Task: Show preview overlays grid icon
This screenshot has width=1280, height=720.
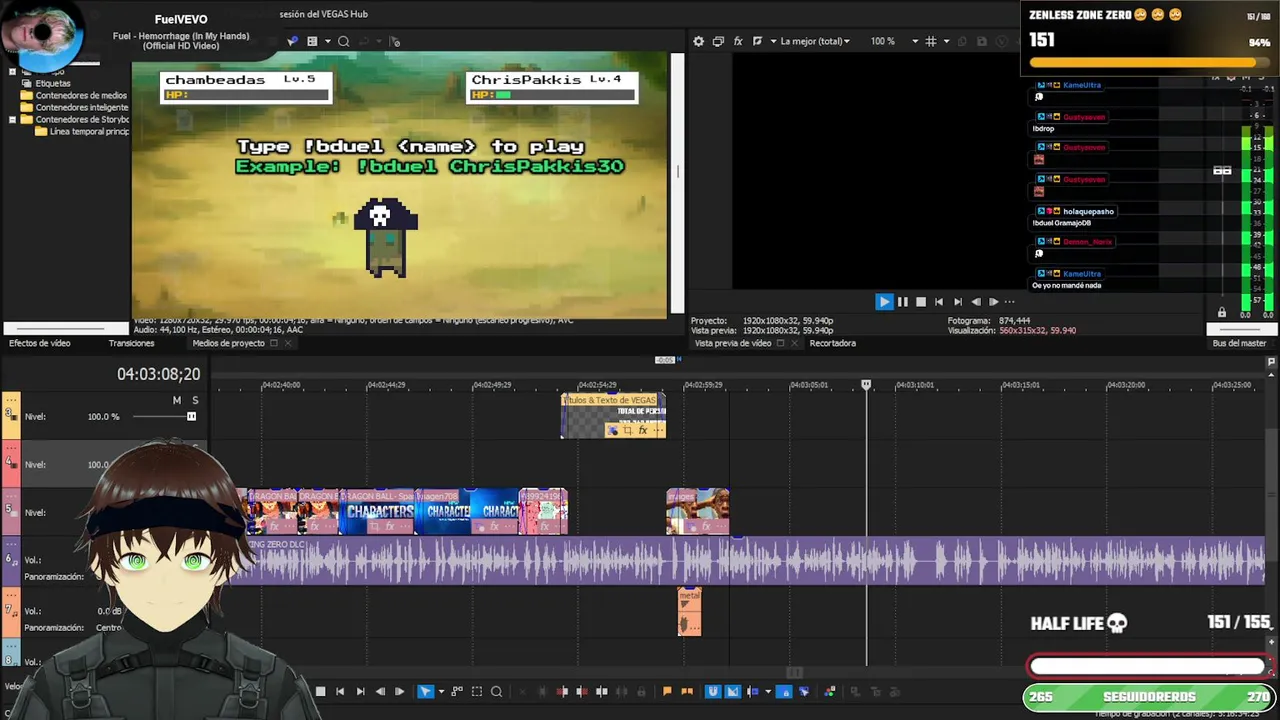Action: (931, 41)
